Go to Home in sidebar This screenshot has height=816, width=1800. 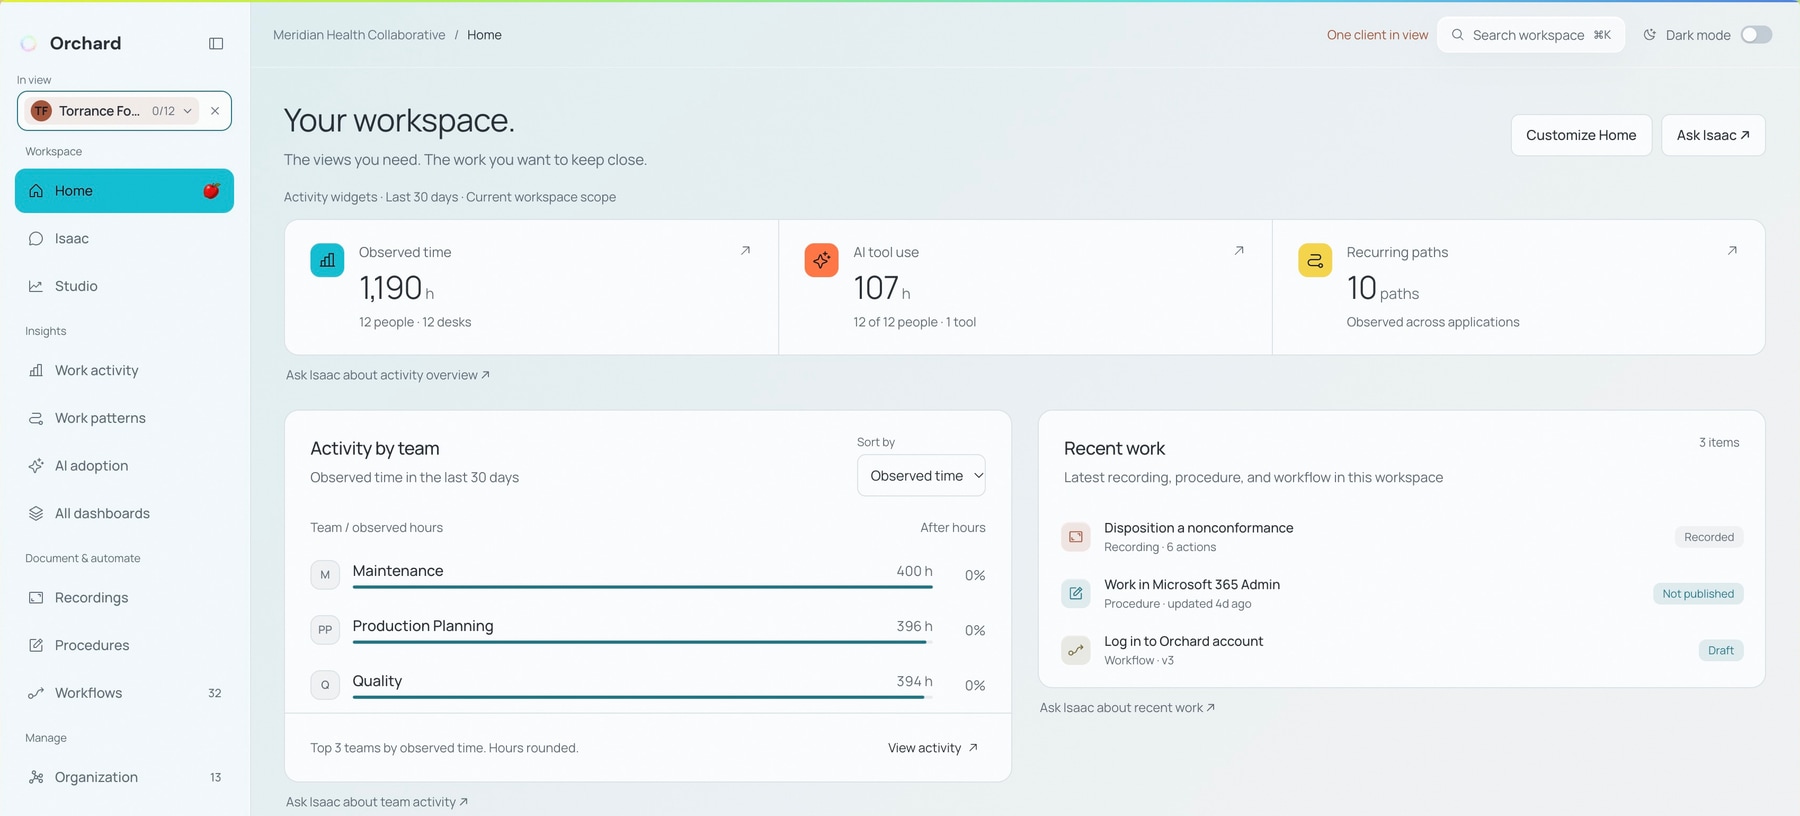click(x=124, y=191)
